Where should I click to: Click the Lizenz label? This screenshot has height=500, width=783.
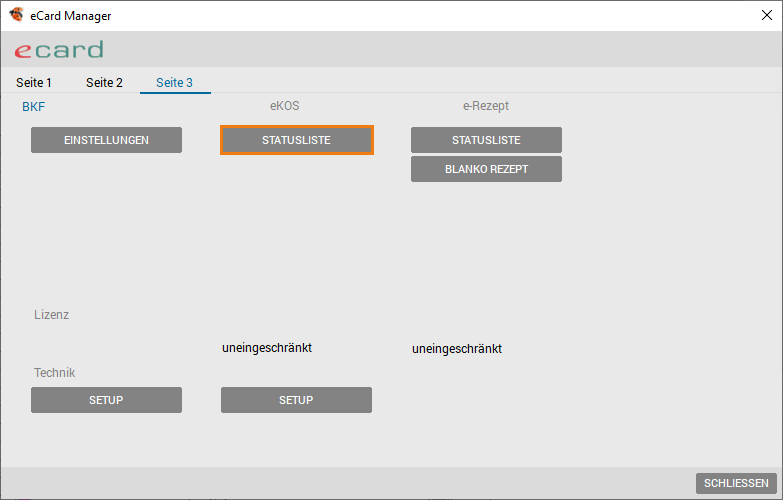[51, 315]
